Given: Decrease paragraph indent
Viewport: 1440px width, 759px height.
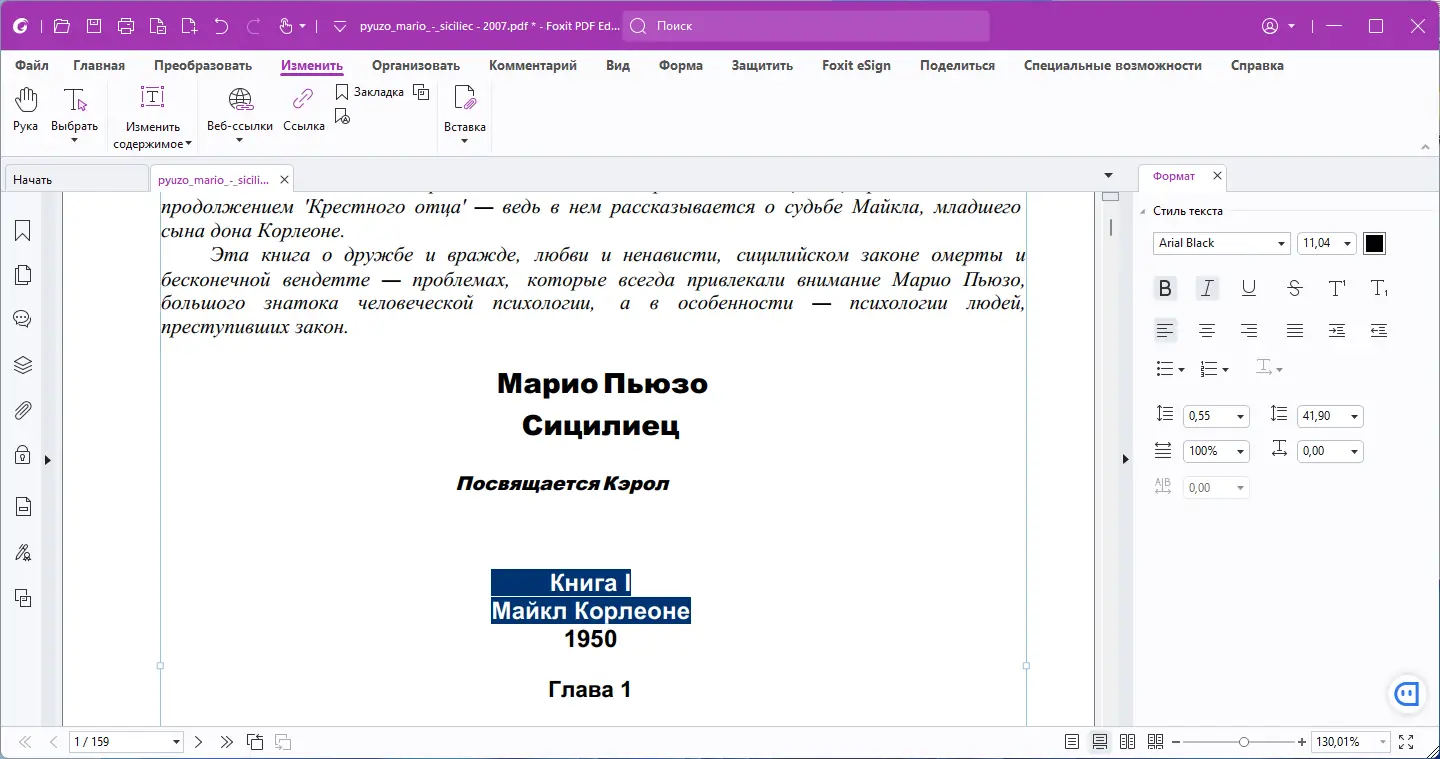Looking at the screenshot, I should point(1379,330).
